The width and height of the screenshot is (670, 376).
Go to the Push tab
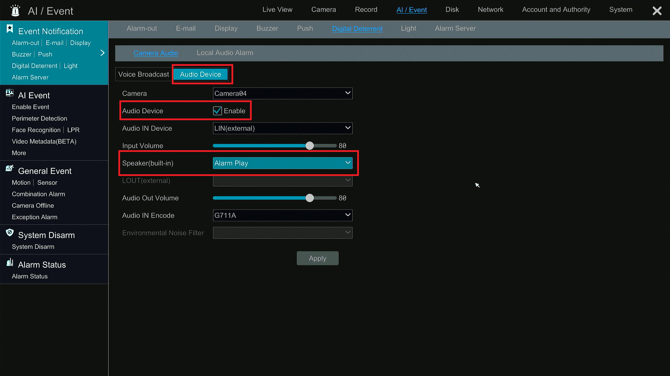click(x=305, y=29)
